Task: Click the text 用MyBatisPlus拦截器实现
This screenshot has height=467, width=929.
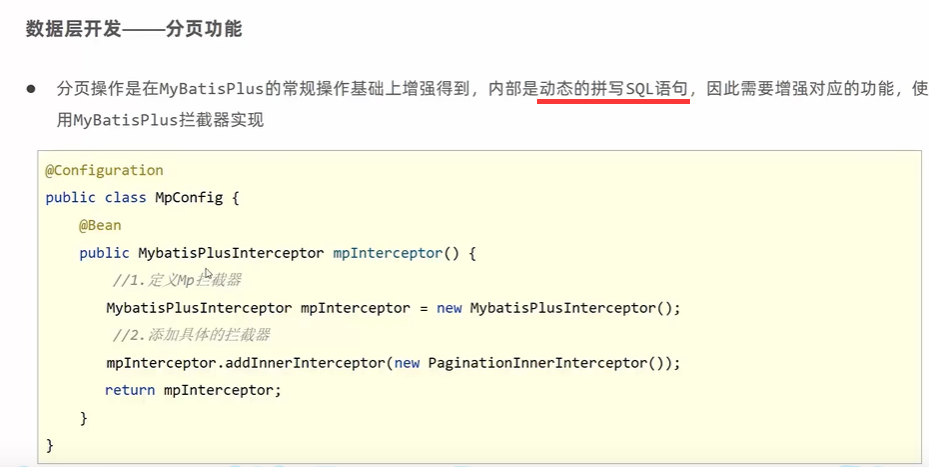Action: (160, 120)
